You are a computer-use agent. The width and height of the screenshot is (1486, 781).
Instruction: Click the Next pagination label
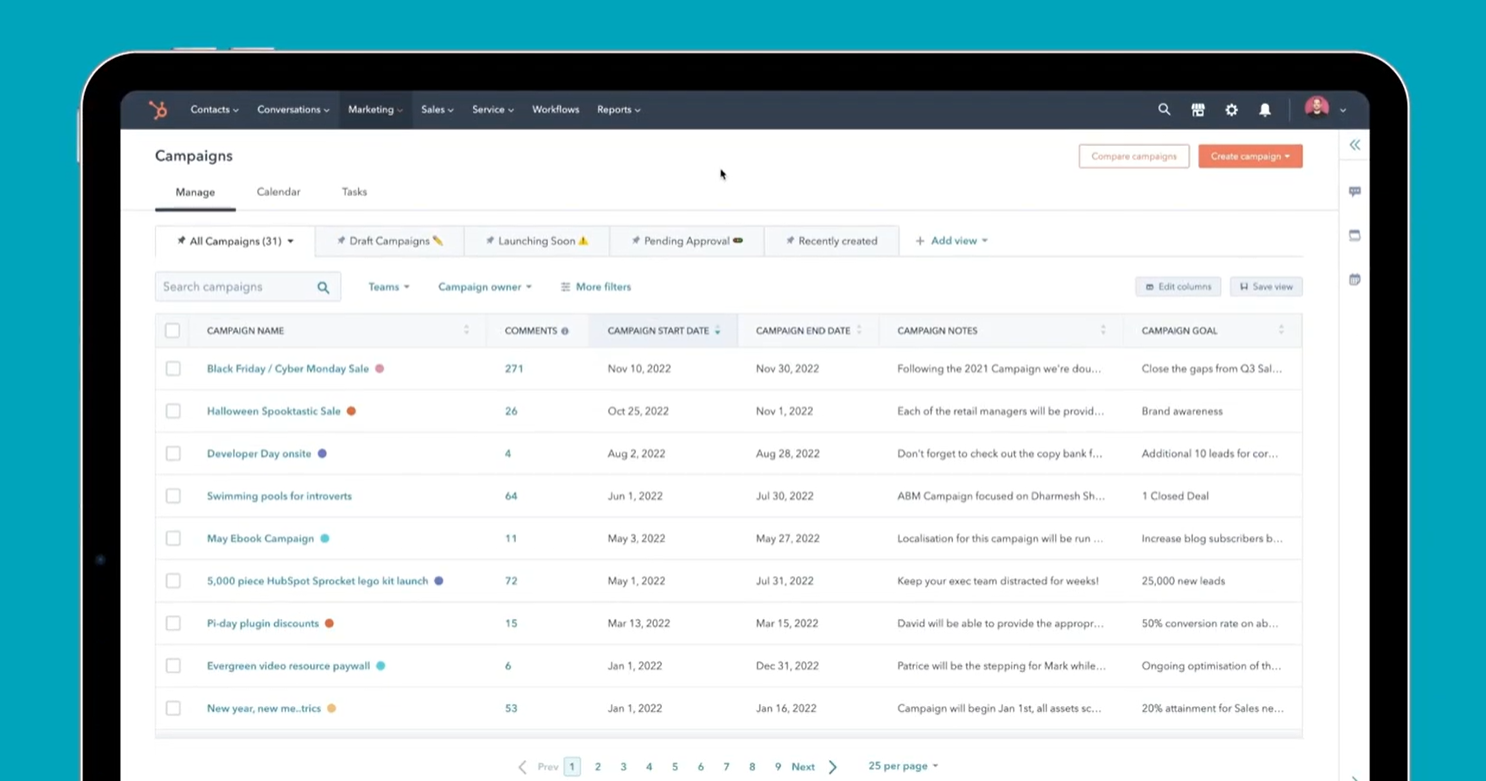pos(803,767)
